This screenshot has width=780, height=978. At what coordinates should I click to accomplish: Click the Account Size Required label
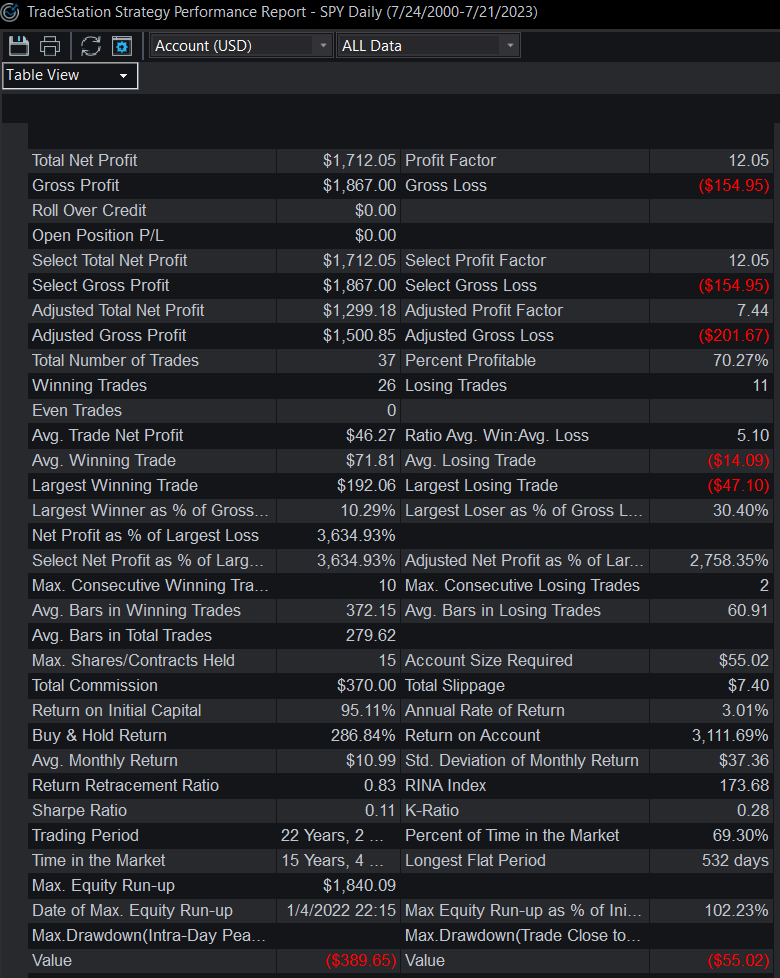(x=488, y=659)
